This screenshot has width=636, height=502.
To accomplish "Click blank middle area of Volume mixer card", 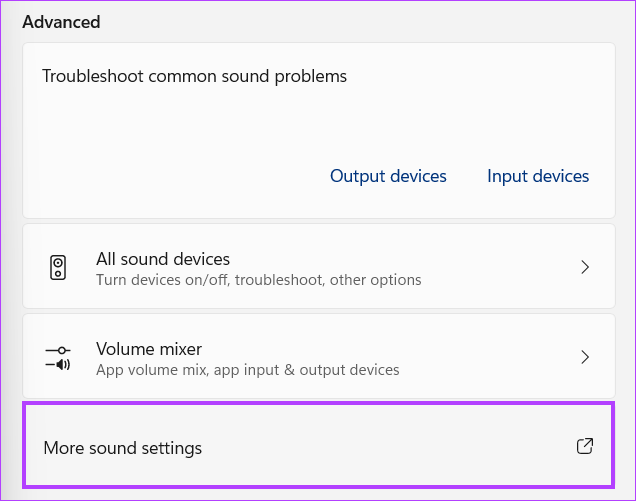I will click(x=487, y=356).
